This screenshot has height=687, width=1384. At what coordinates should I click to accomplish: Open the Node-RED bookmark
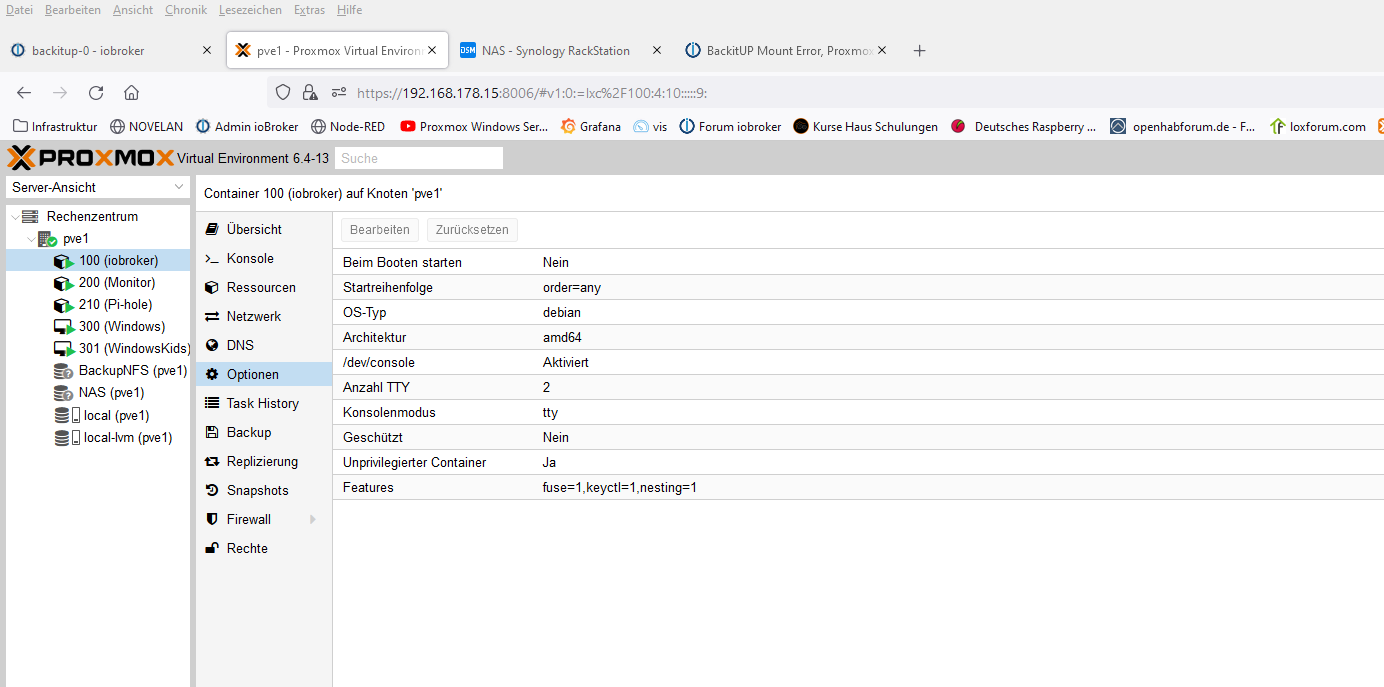tap(348, 127)
